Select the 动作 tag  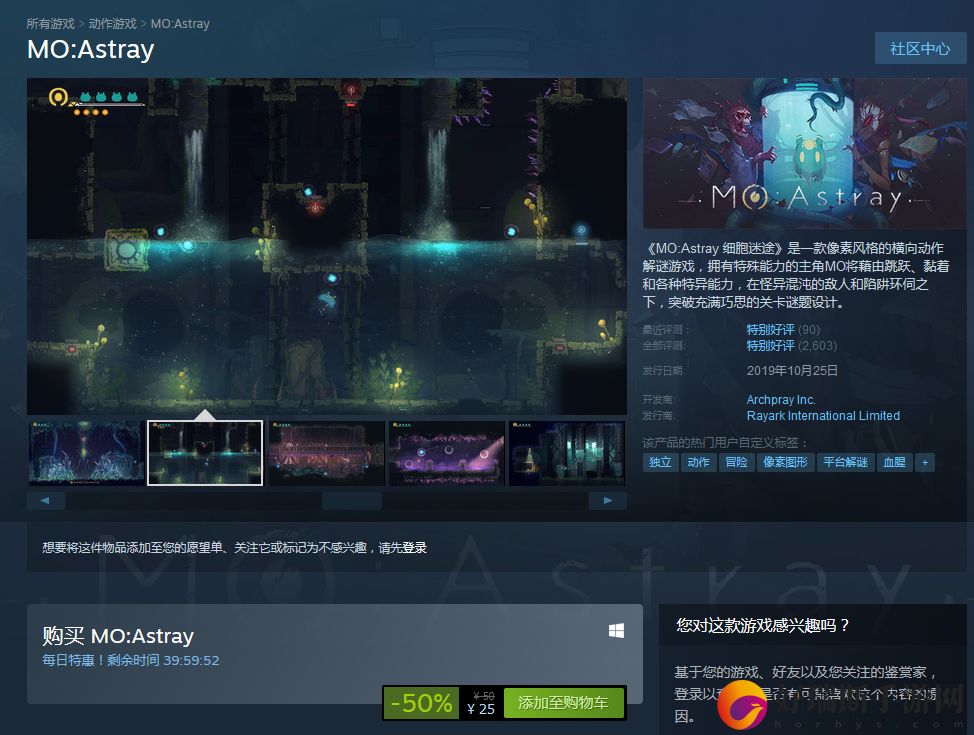[x=698, y=462]
